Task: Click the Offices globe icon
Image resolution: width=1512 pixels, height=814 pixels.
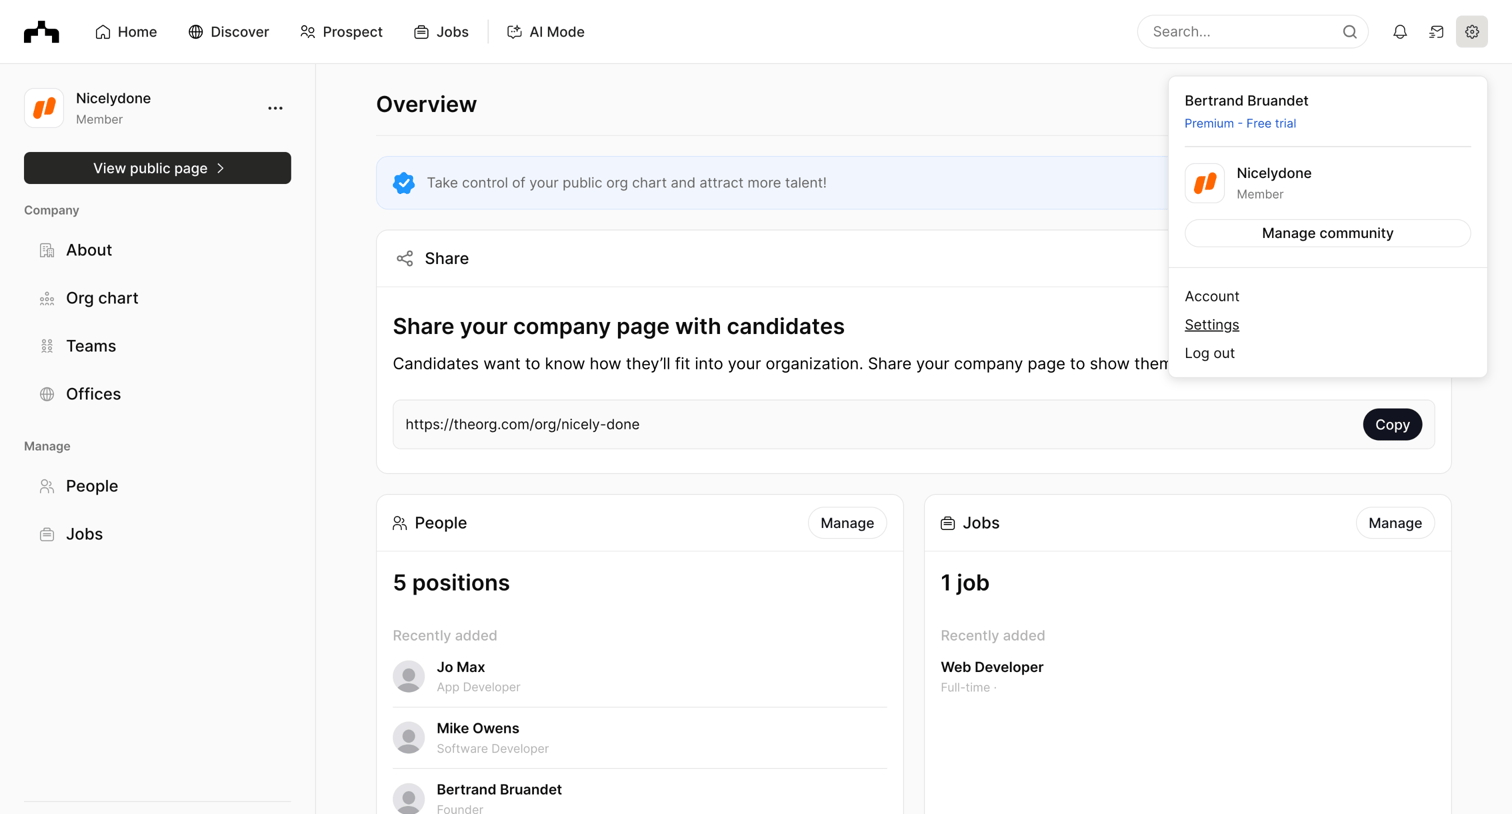Action: coord(47,394)
